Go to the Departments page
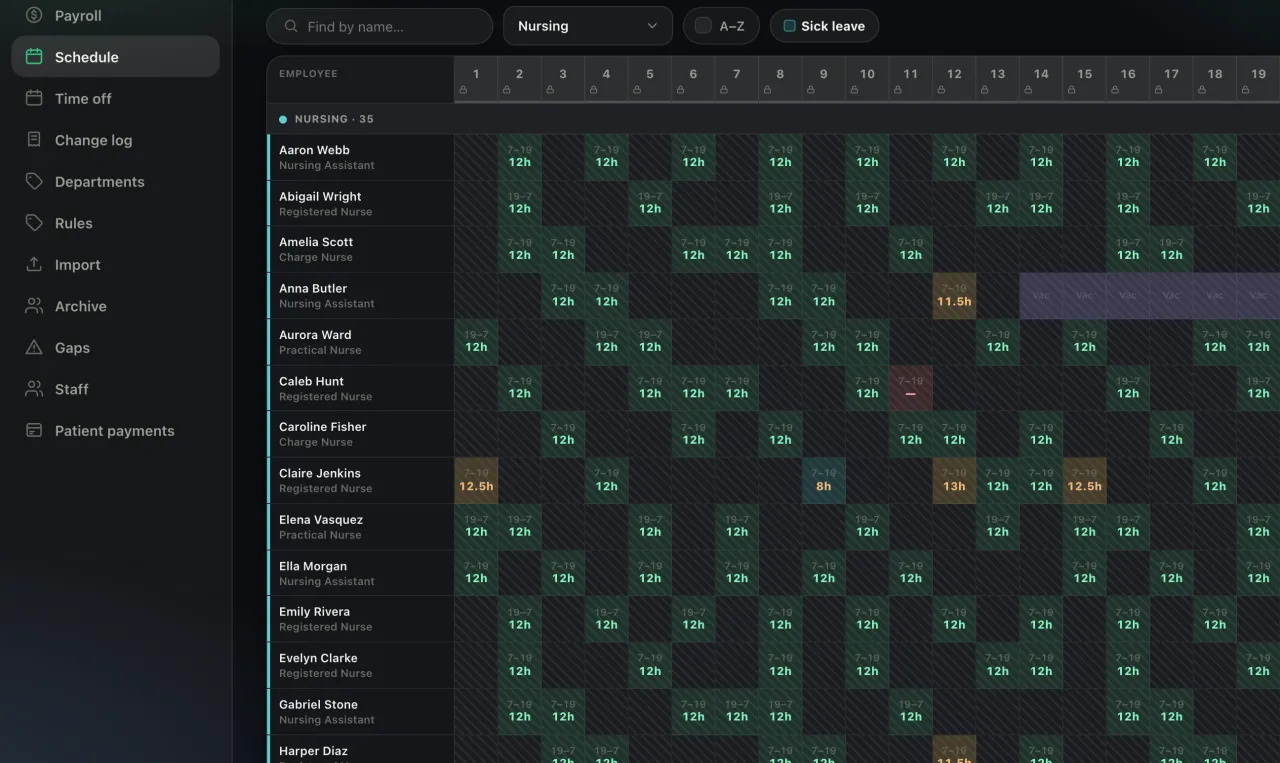The height and width of the screenshot is (763, 1280). click(x=115, y=181)
